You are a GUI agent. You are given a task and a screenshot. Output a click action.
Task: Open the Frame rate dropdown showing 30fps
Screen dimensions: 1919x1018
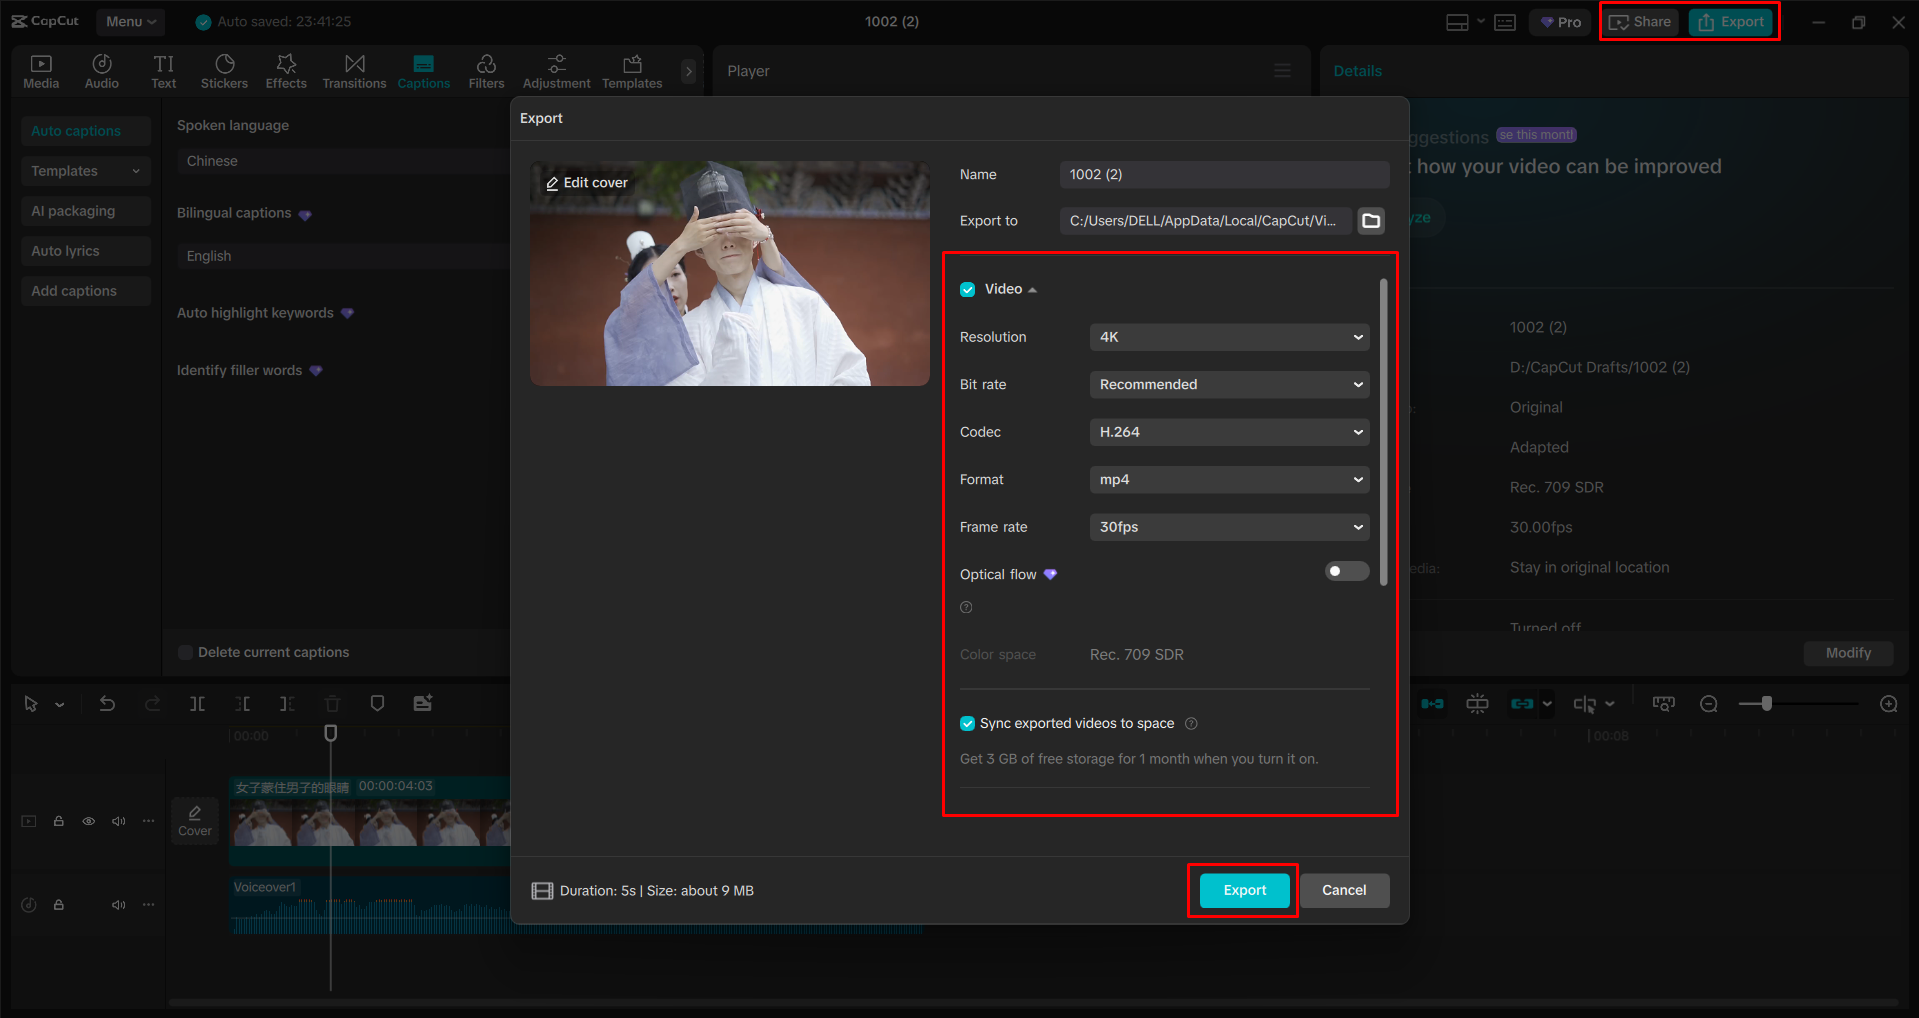point(1229,527)
